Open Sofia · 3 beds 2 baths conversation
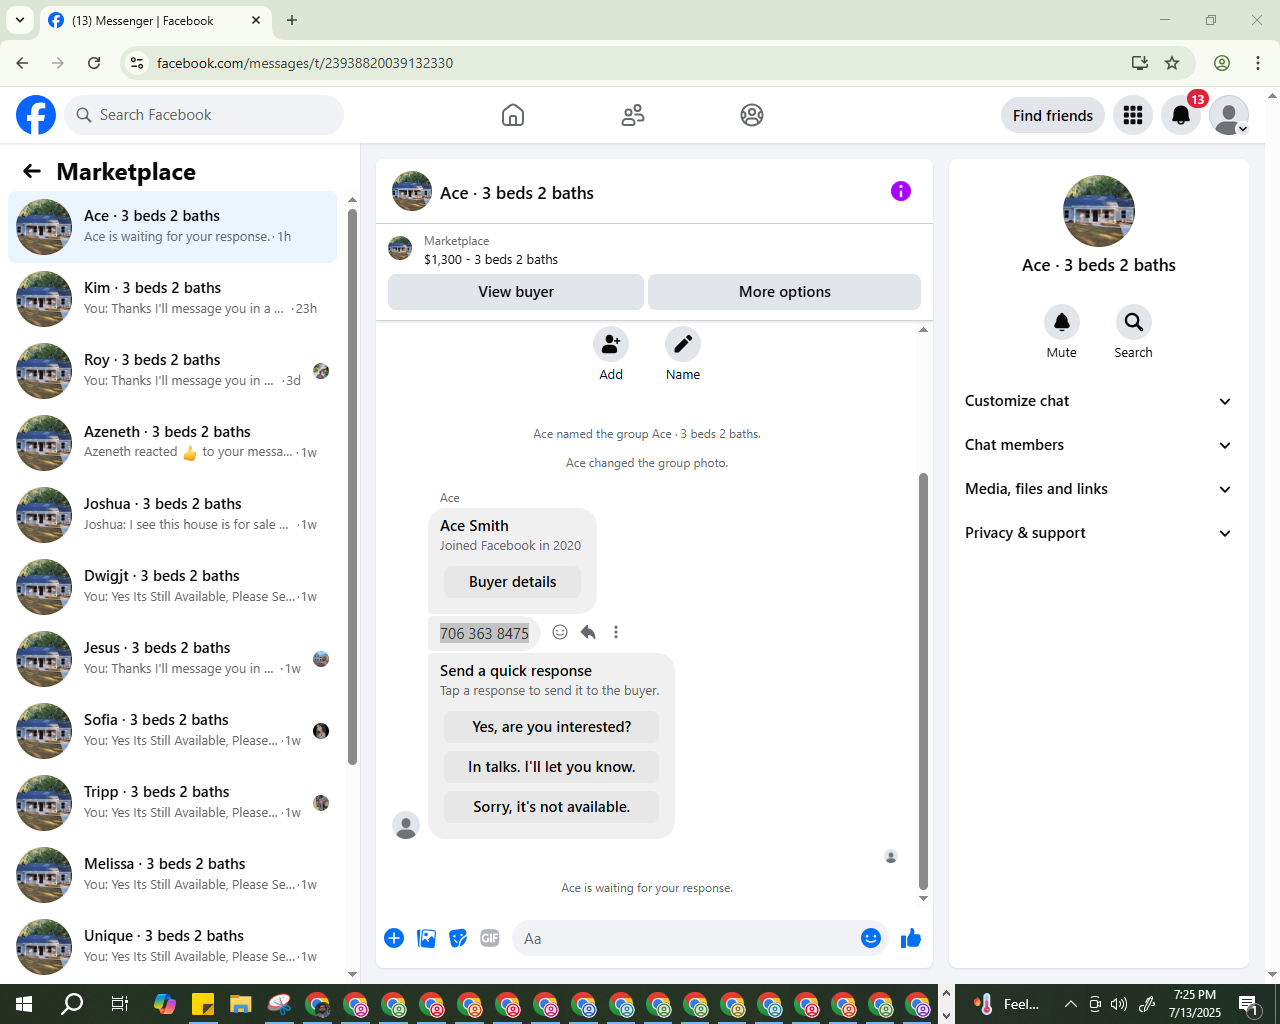Viewport: 1280px width, 1024px height. [172, 731]
